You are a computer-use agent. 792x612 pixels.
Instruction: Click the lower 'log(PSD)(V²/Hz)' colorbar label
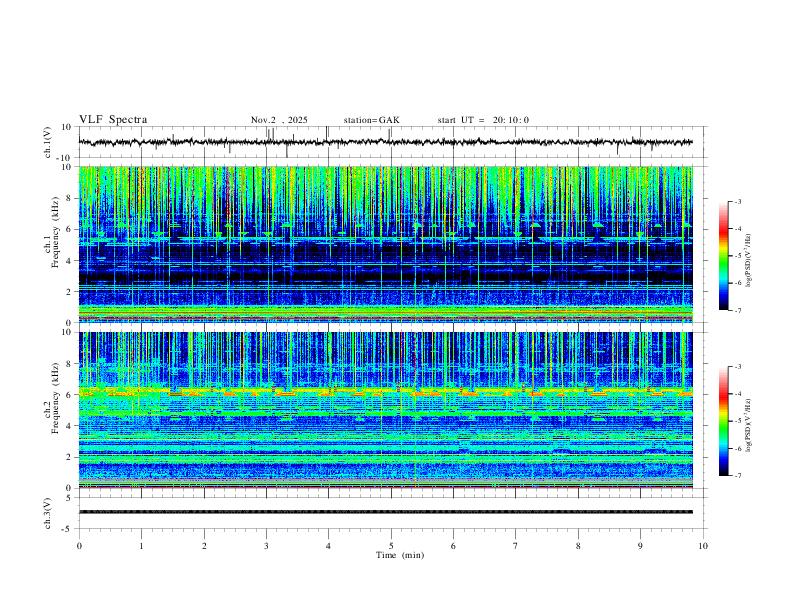748,425
